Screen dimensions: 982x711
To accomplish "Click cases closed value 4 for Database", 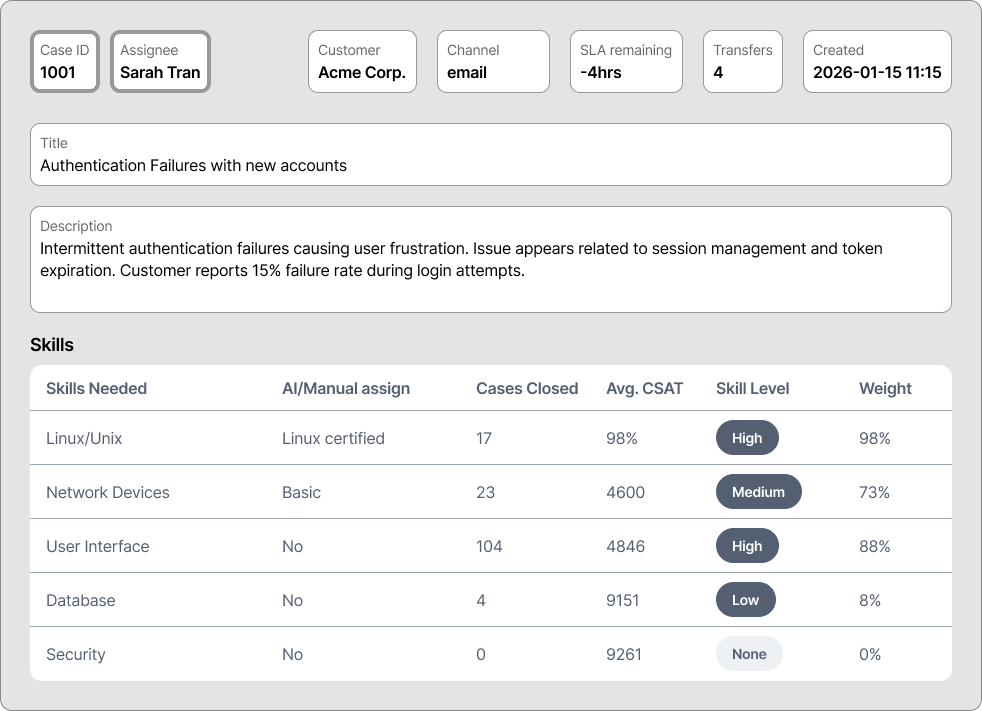I will click(481, 599).
